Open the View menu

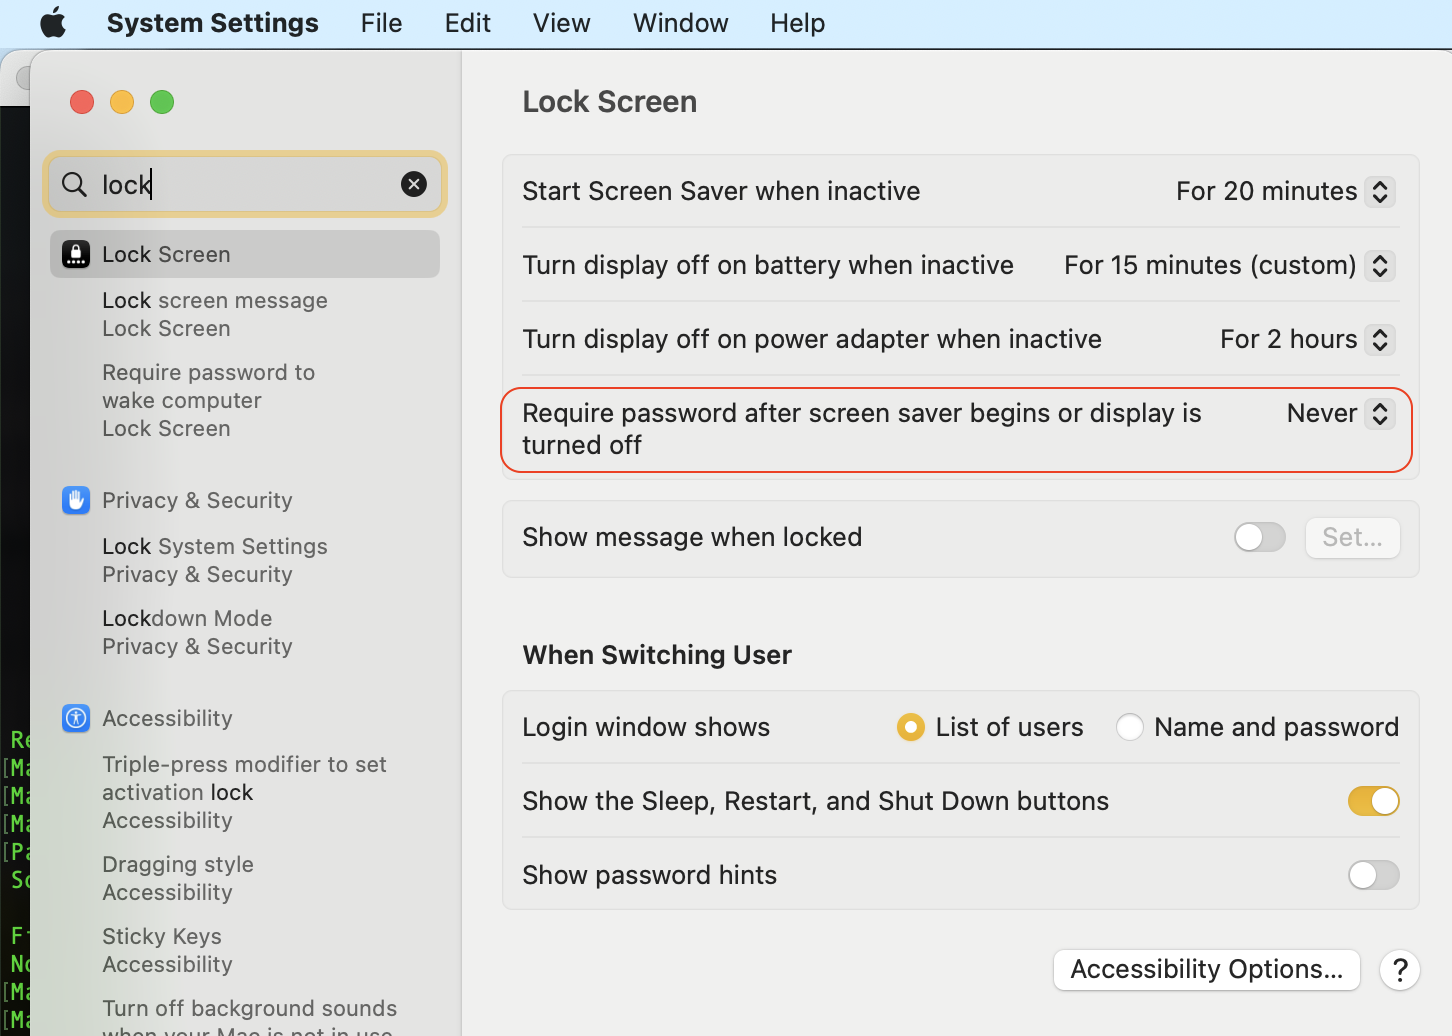[x=561, y=23]
